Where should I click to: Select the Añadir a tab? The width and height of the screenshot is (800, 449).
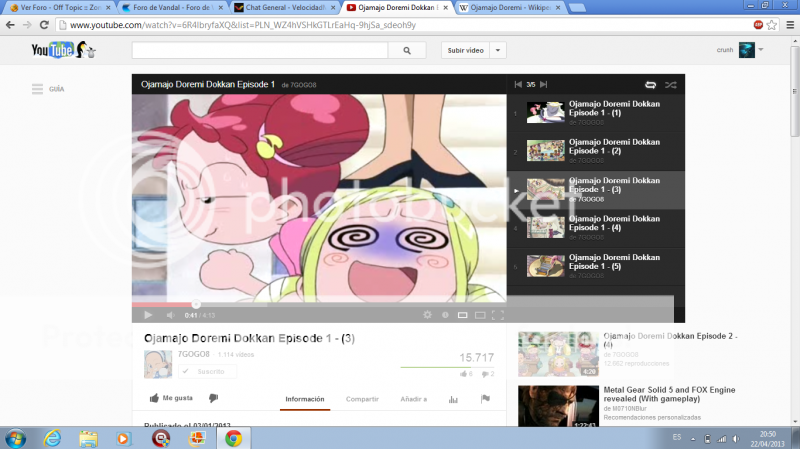(414, 399)
